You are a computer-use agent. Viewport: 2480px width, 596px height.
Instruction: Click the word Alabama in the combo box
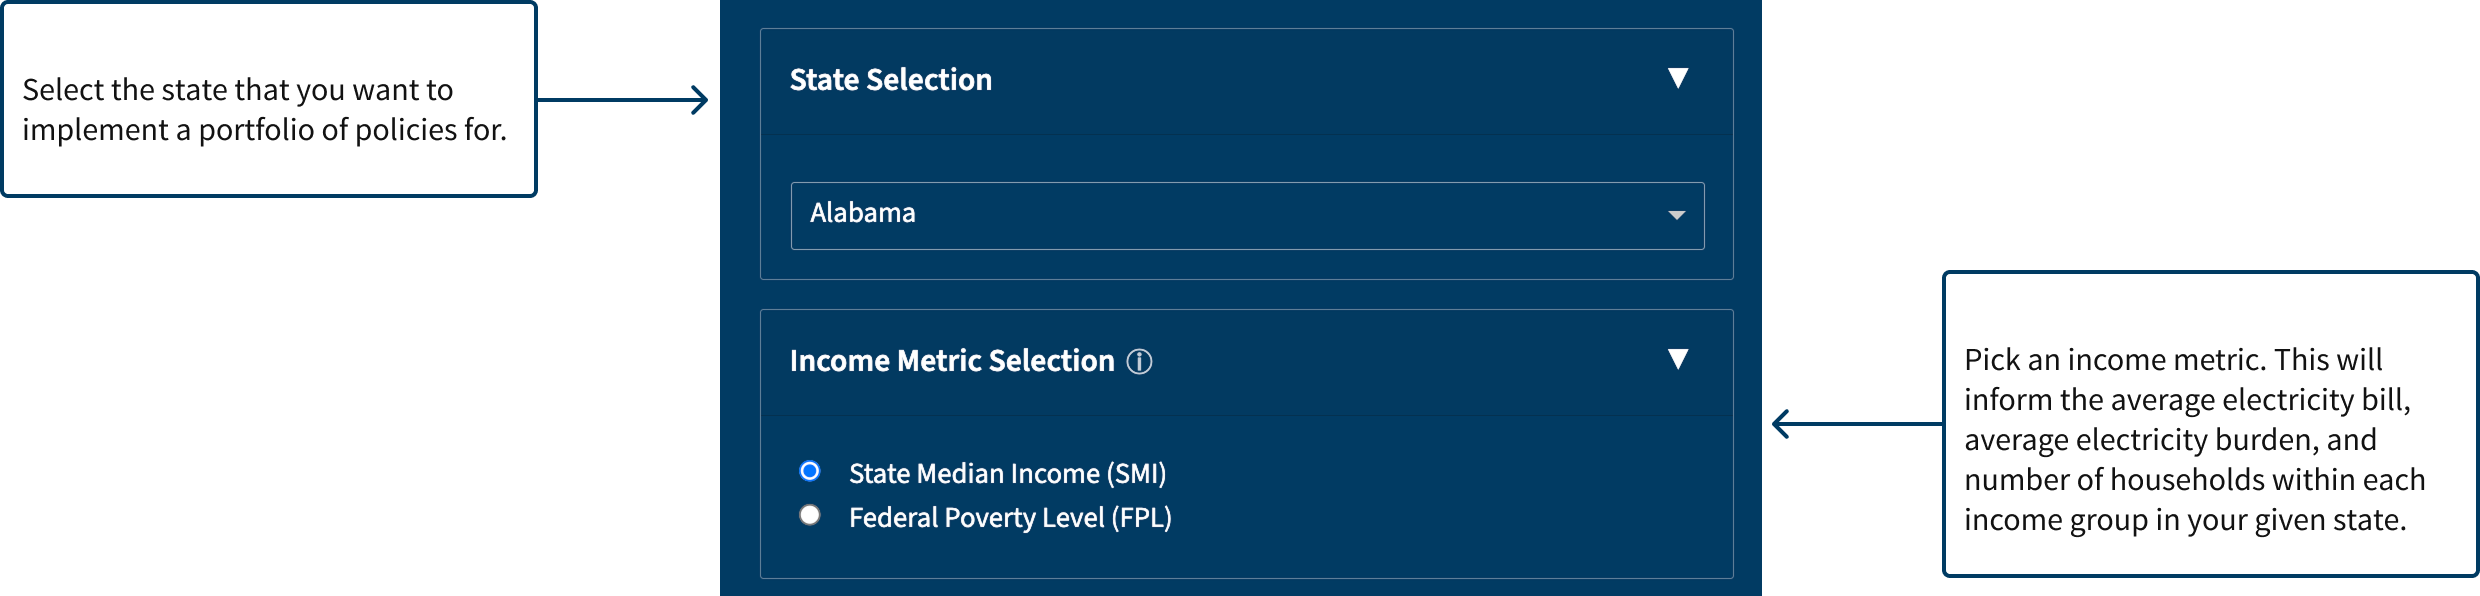[x=862, y=213]
